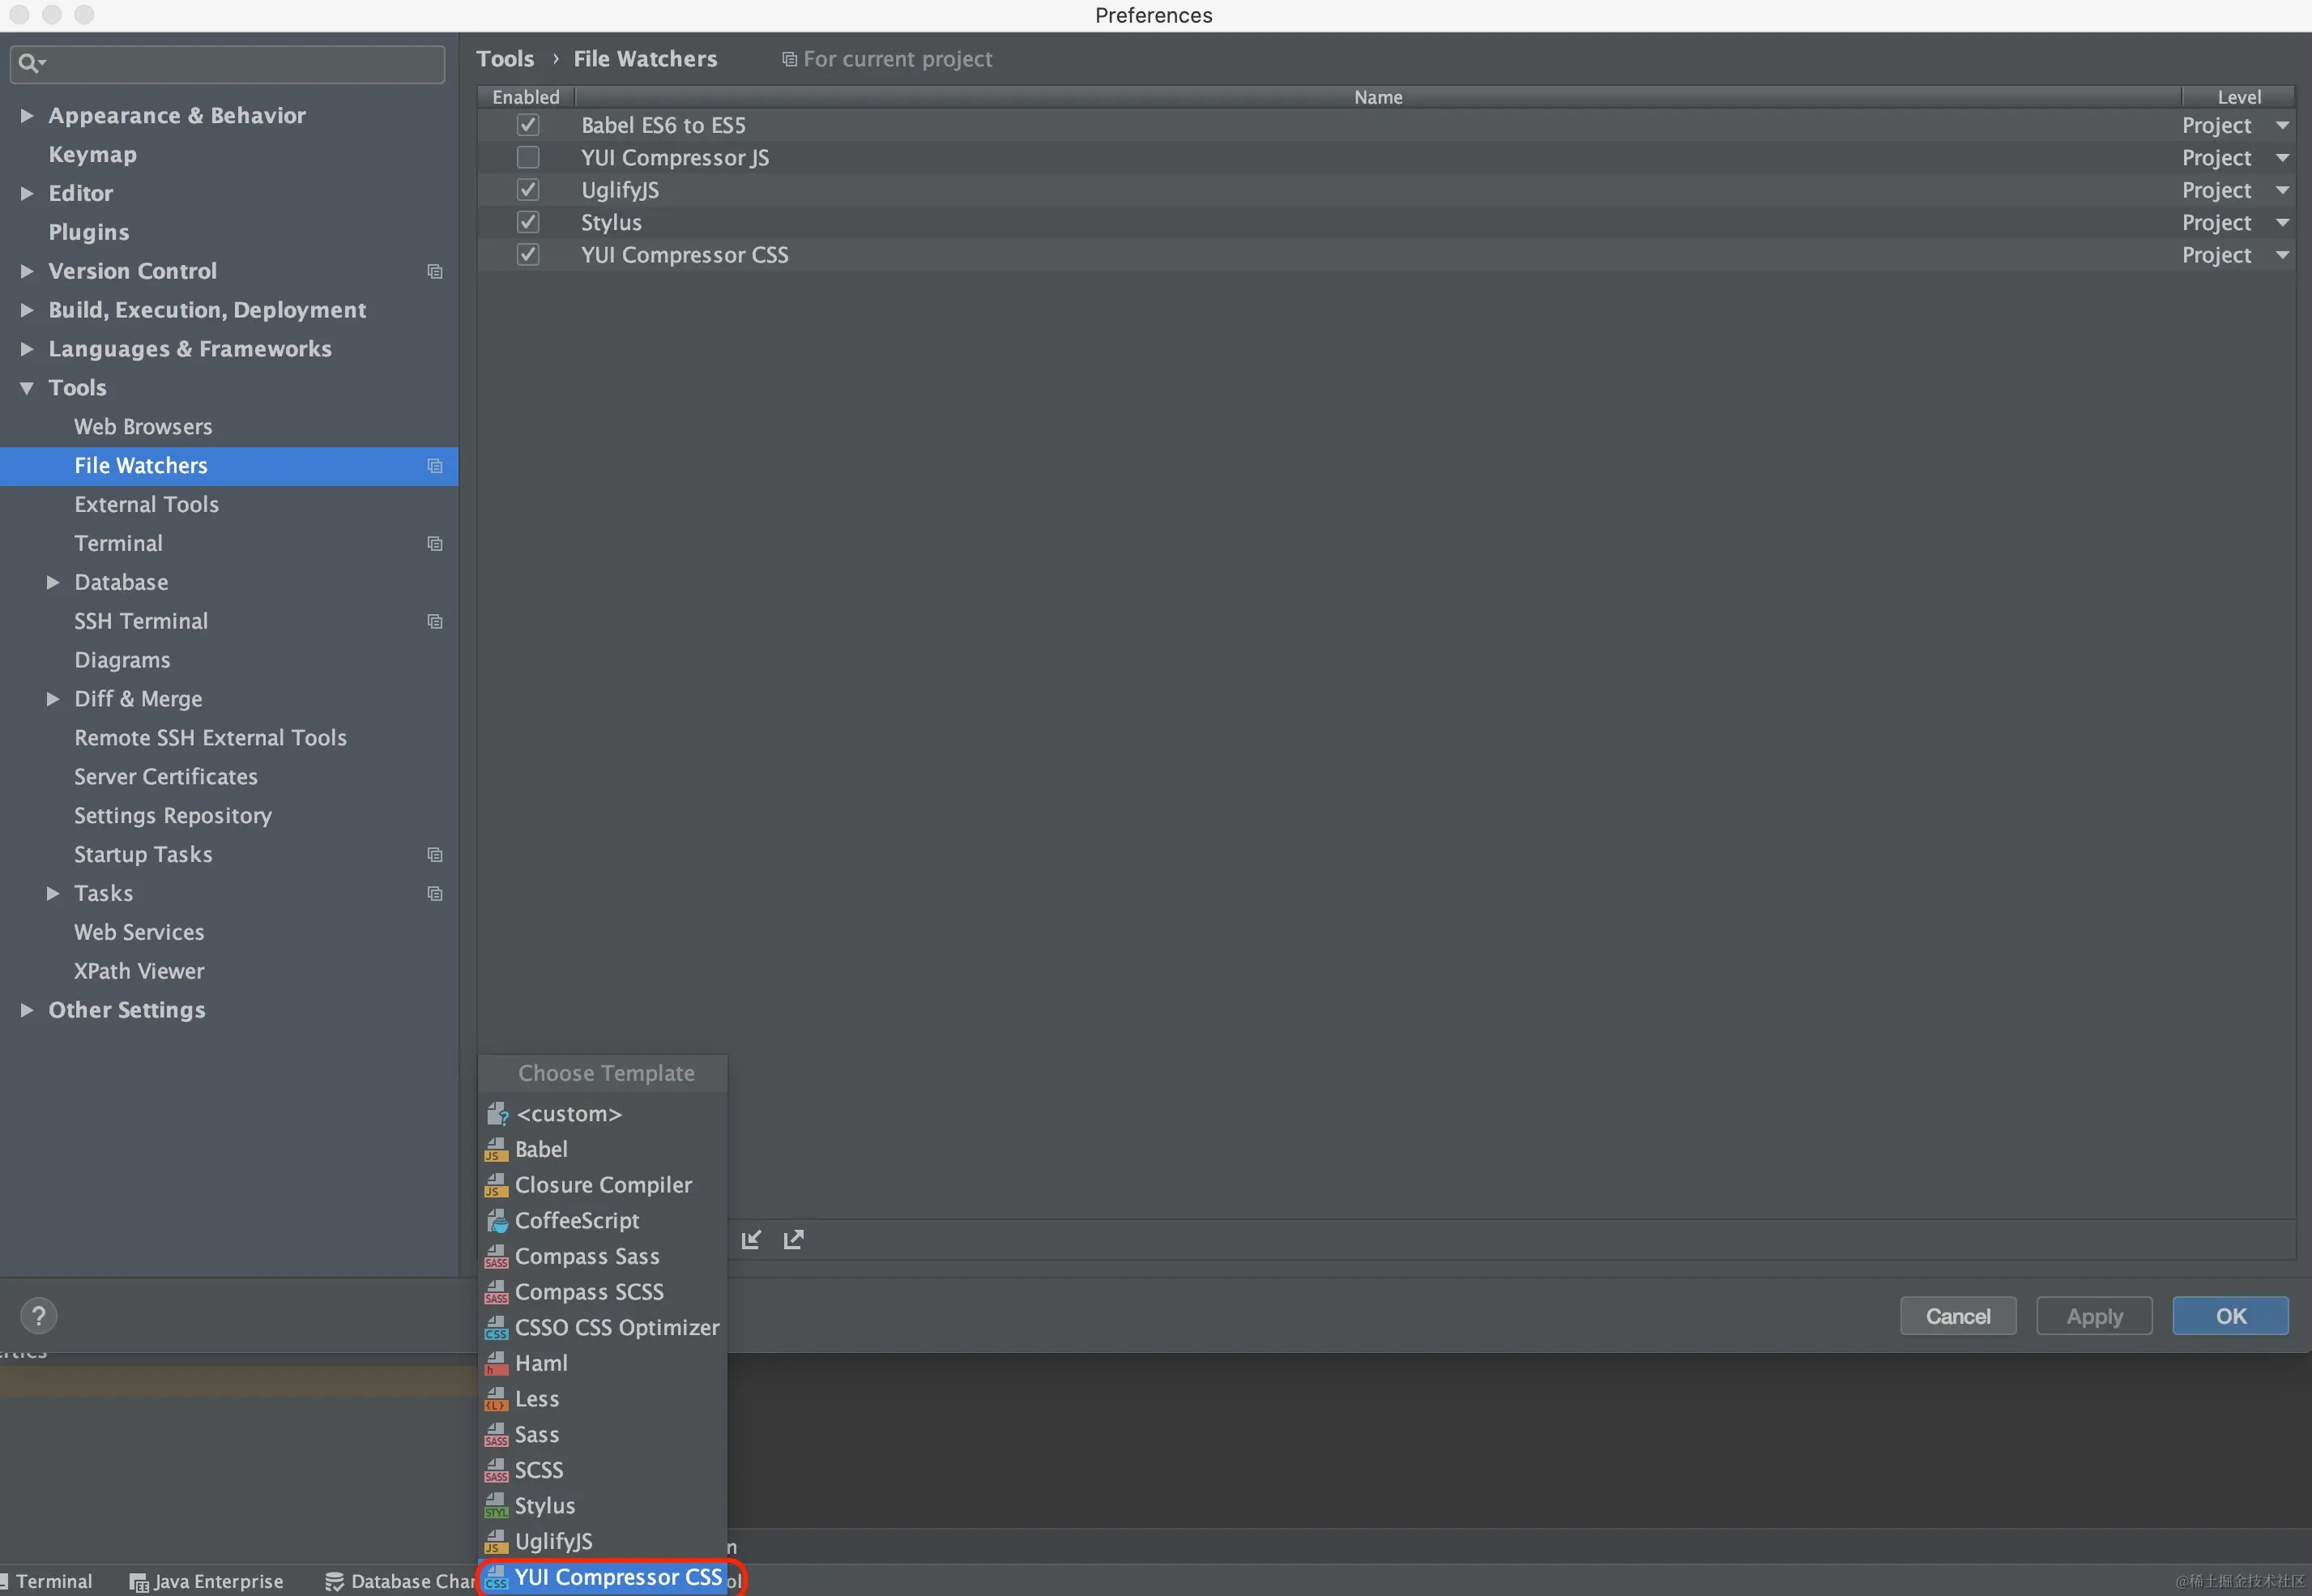Choose YUI Compressor CSS template
This screenshot has height=1596, width=2312.
click(617, 1577)
